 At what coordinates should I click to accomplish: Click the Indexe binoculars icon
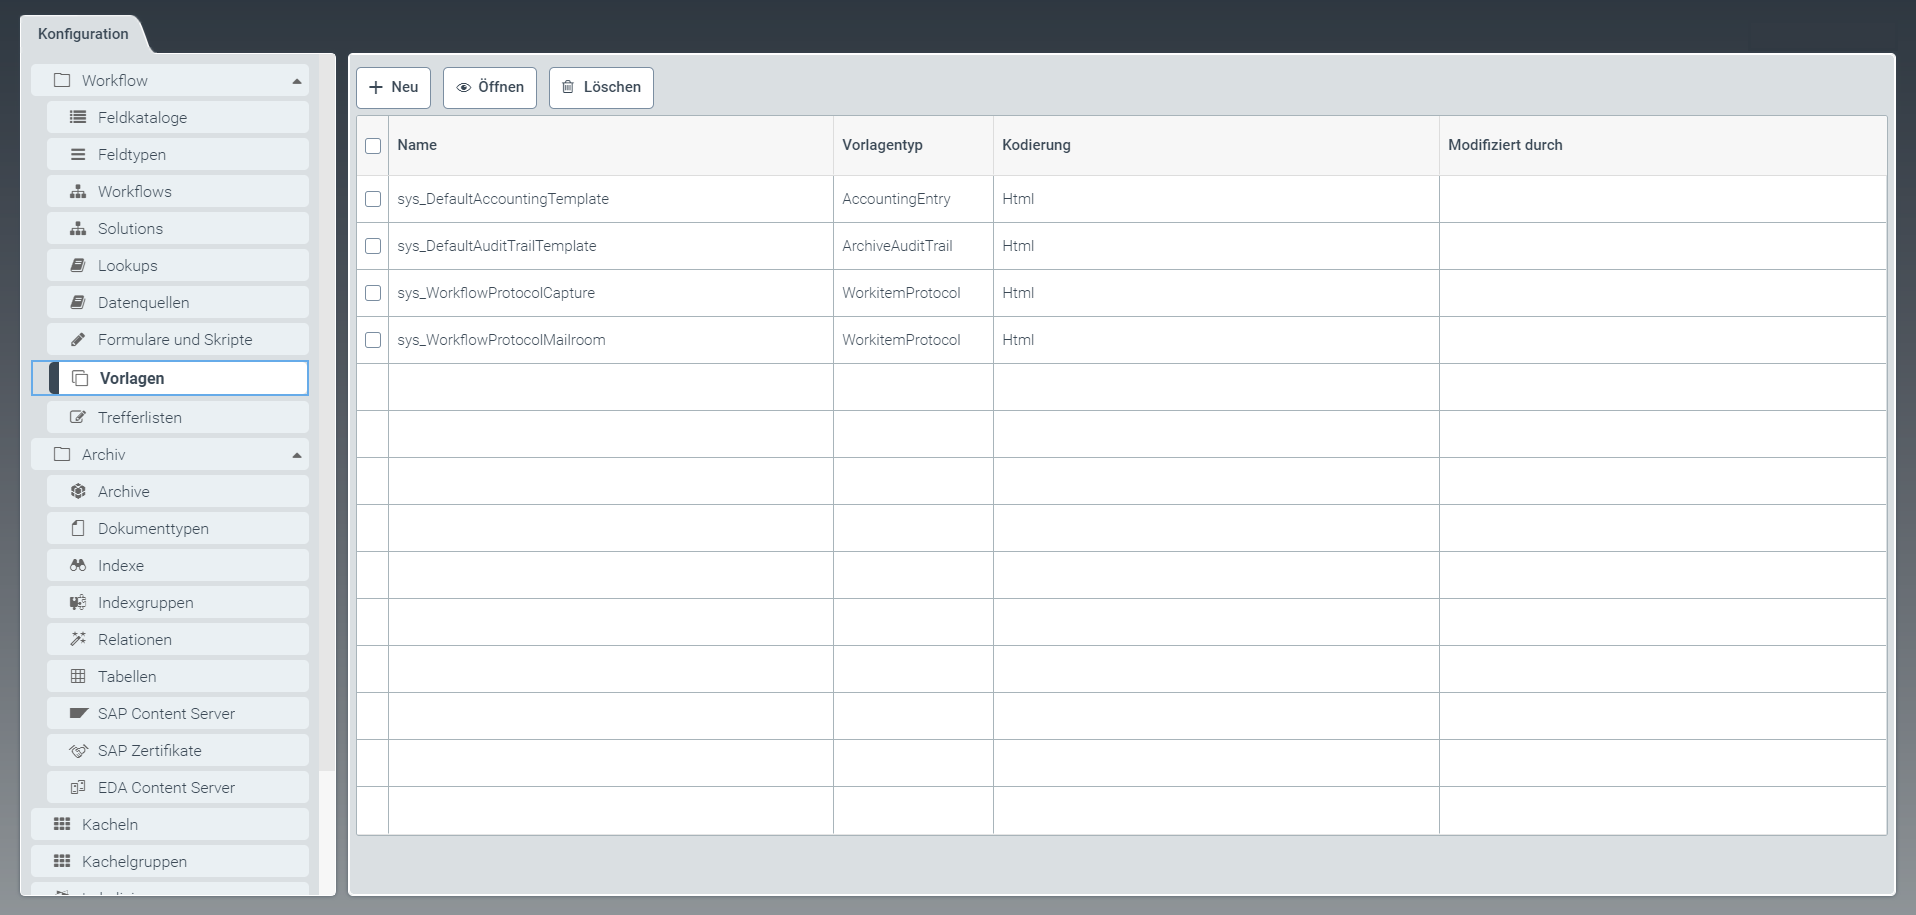click(77, 565)
